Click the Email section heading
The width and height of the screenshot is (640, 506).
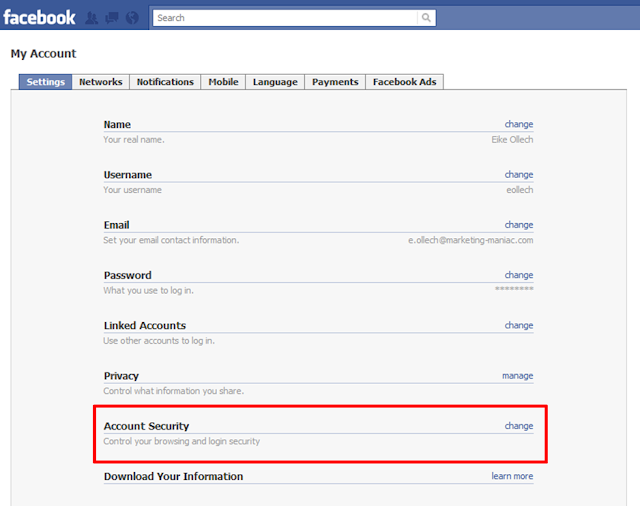pos(116,225)
